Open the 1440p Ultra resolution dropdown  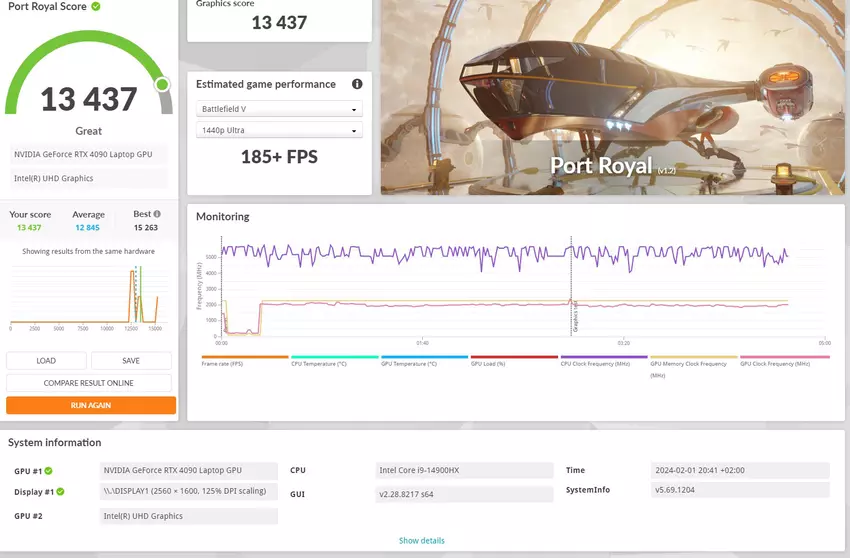tap(279, 130)
